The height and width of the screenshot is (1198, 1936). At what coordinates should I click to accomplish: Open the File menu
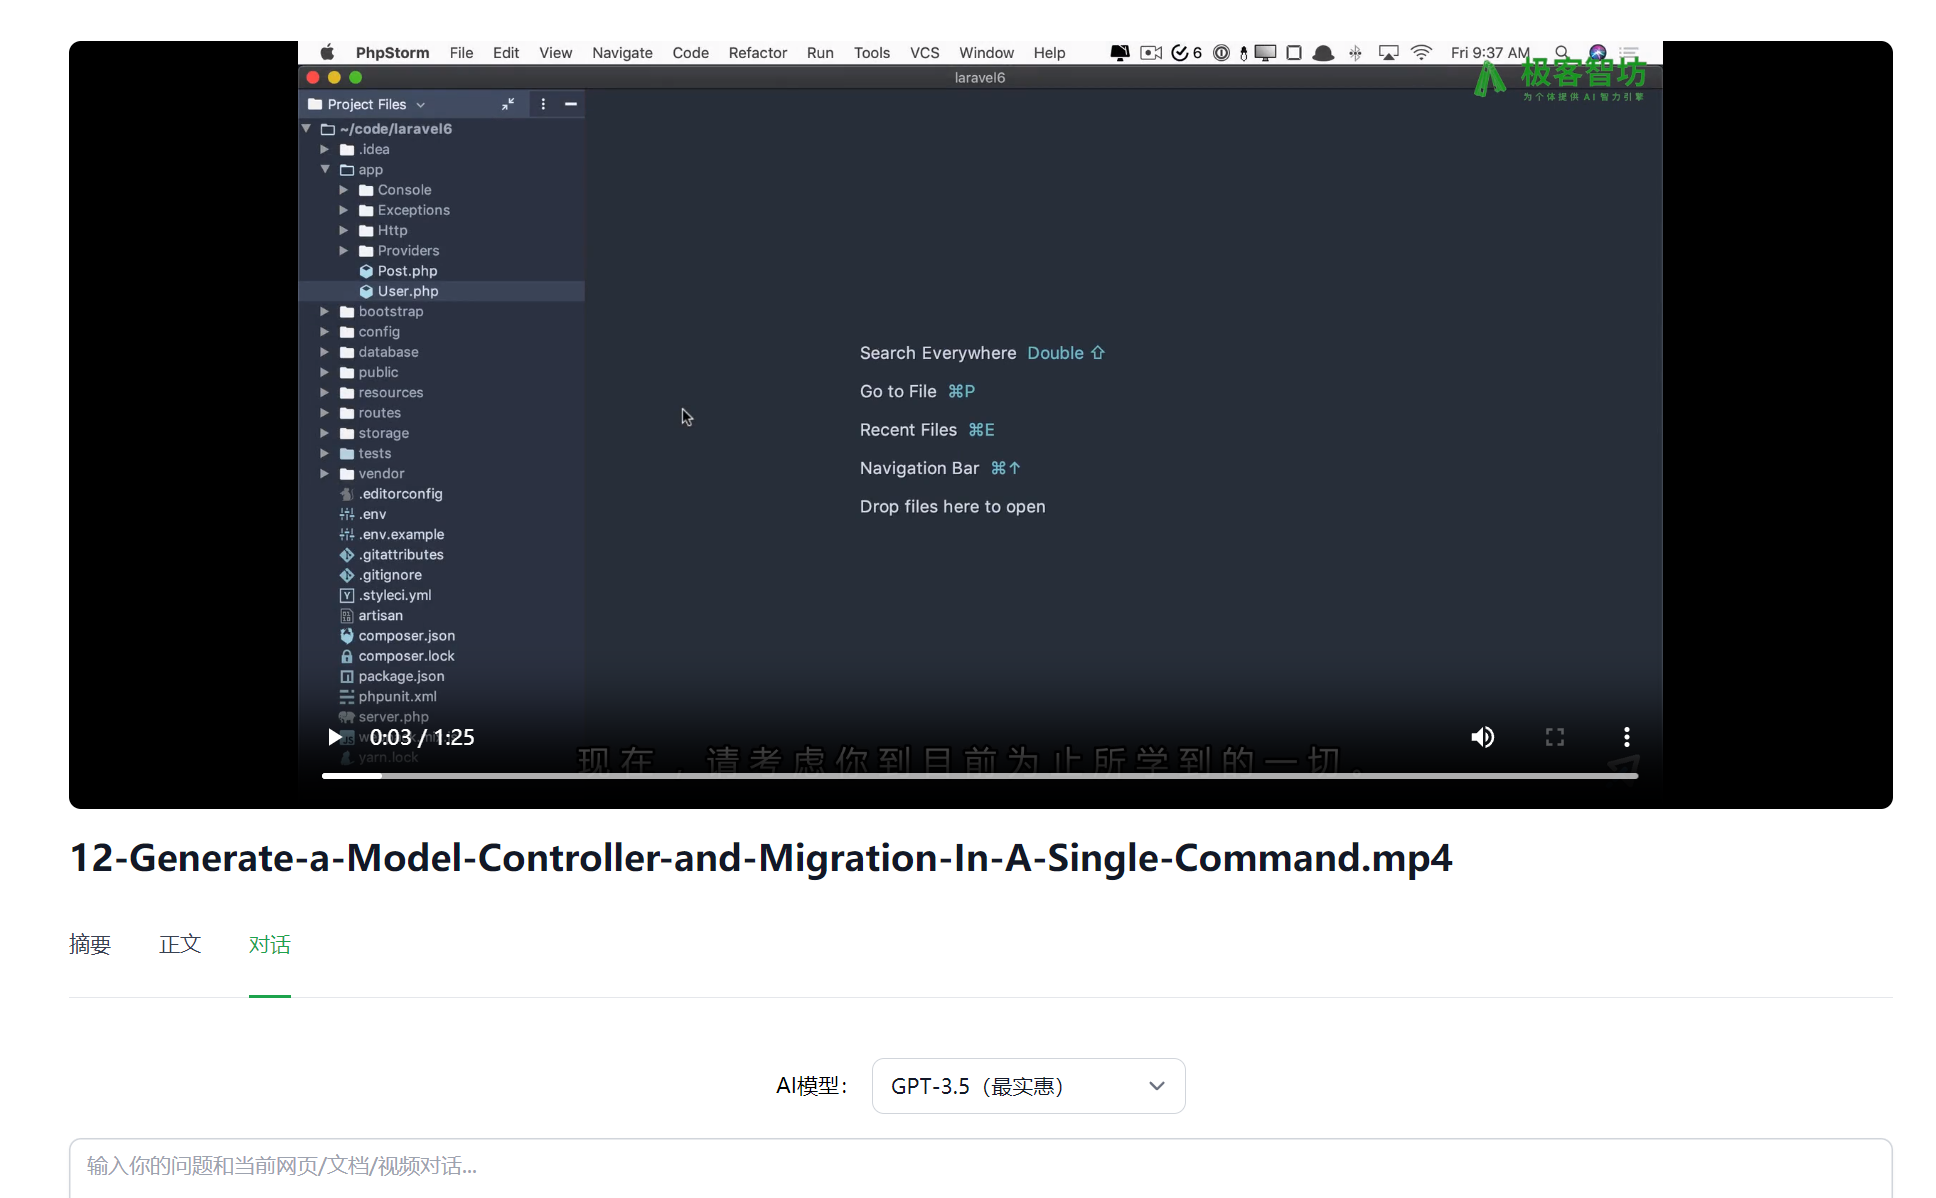pyautogui.click(x=461, y=53)
